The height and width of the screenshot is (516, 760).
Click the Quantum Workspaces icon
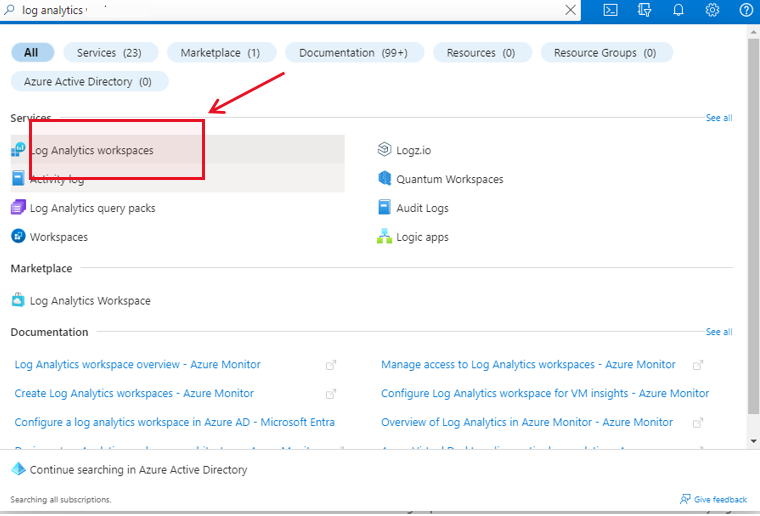point(384,178)
